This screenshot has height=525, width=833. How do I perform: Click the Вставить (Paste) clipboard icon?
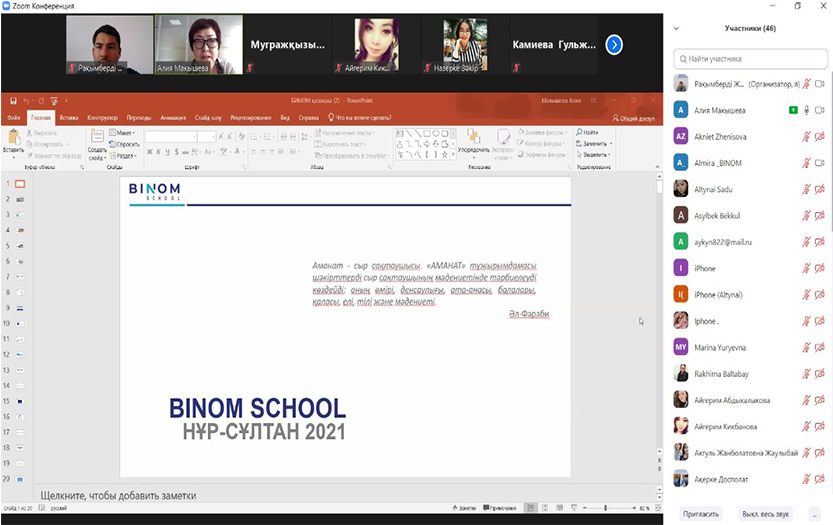pyautogui.click(x=13, y=137)
